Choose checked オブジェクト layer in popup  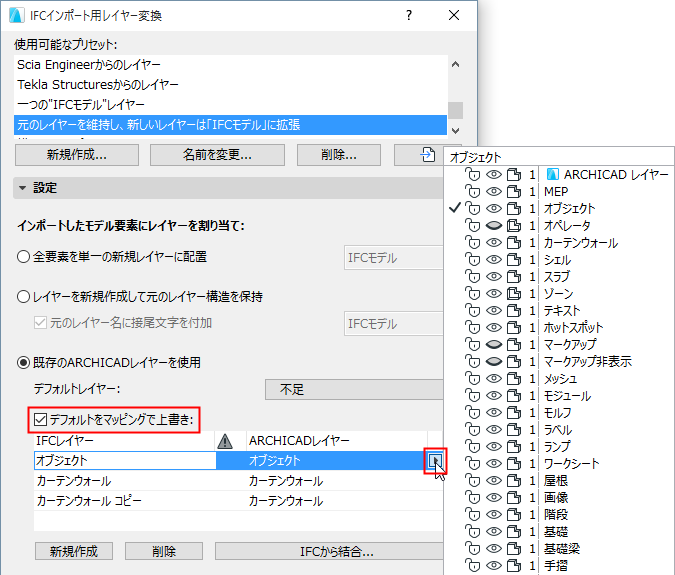coord(569,208)
